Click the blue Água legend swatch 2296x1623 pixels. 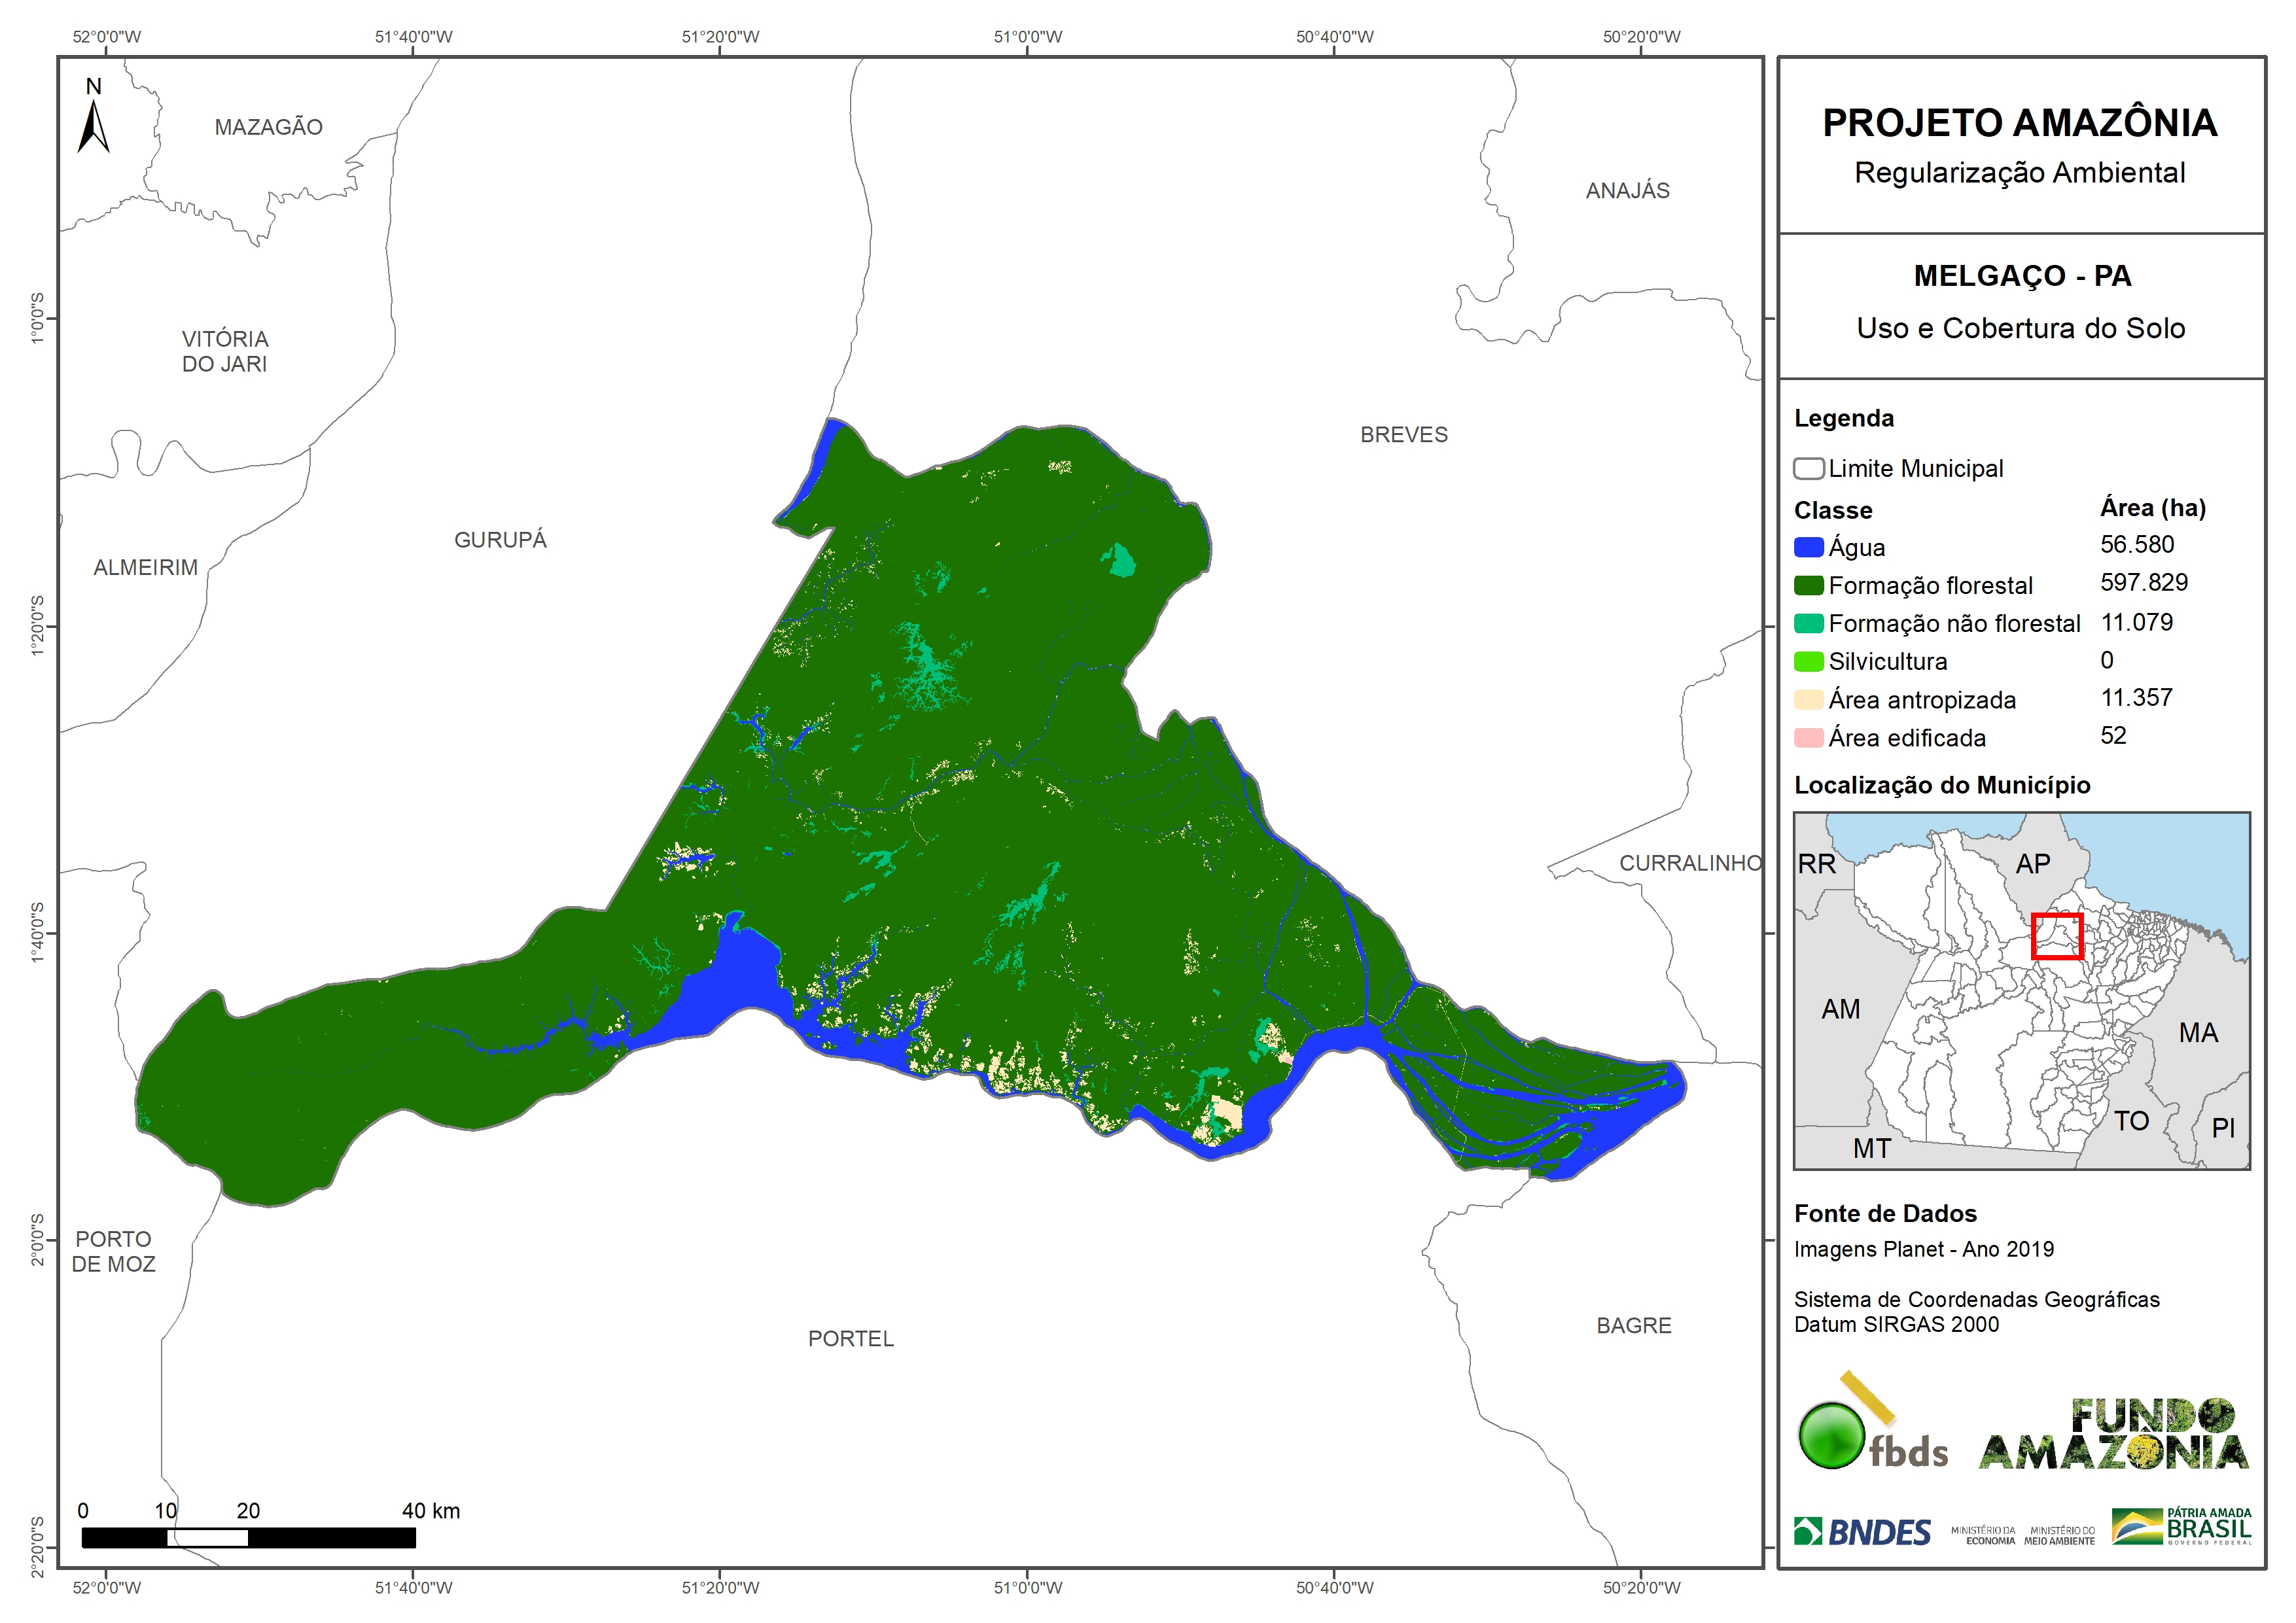[x=1808, y=547]
